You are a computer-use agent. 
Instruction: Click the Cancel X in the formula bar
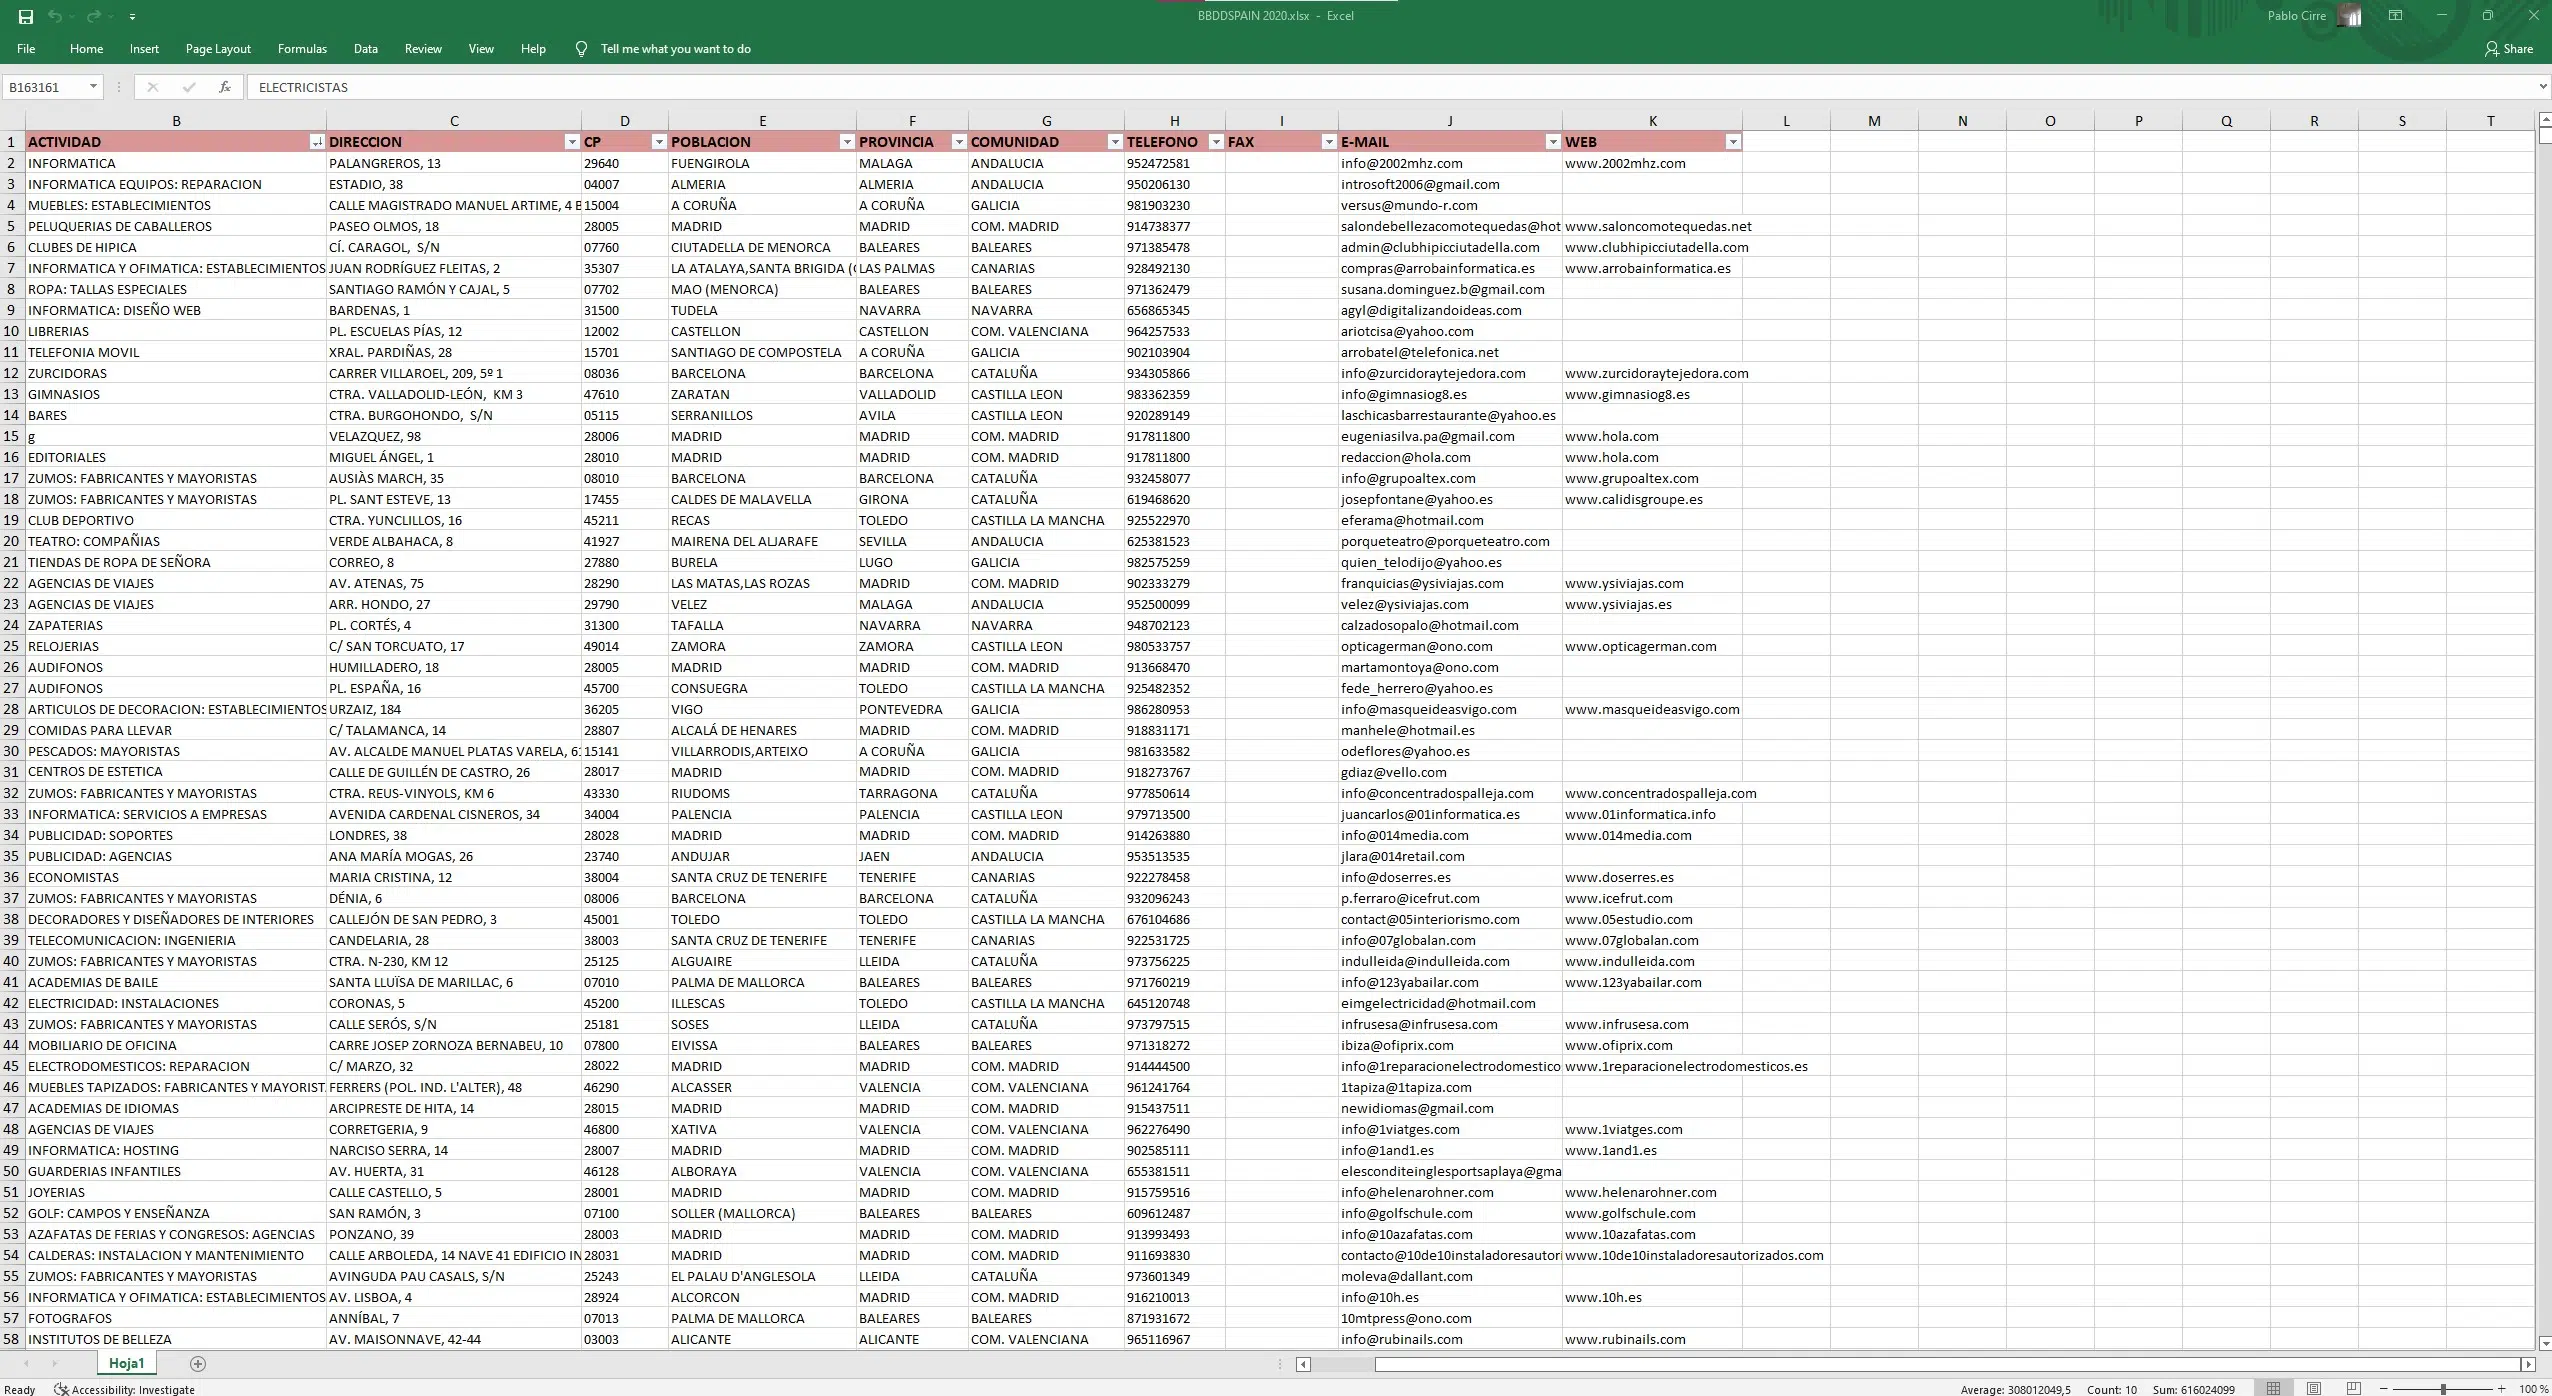tap(152, 87)
